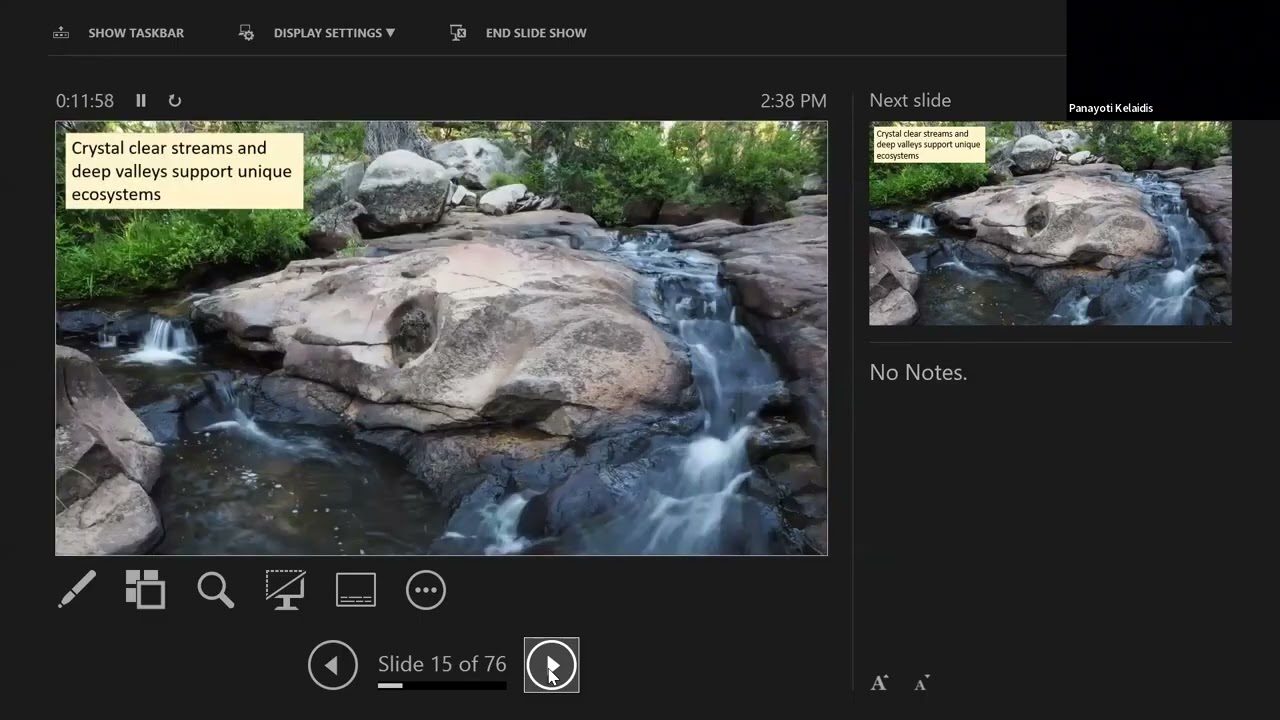Decrease the notes text size

922,684
